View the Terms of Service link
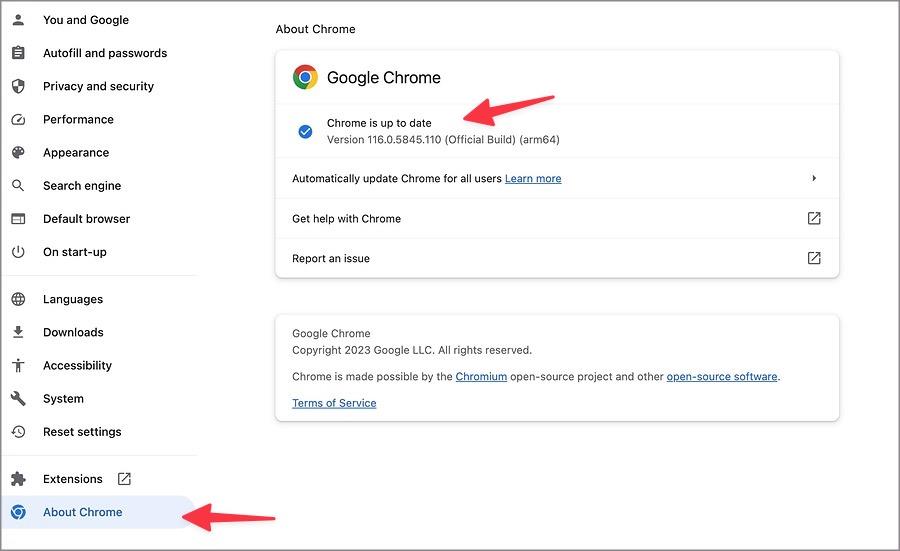This screenshot has width=900, height=551. 334,403
